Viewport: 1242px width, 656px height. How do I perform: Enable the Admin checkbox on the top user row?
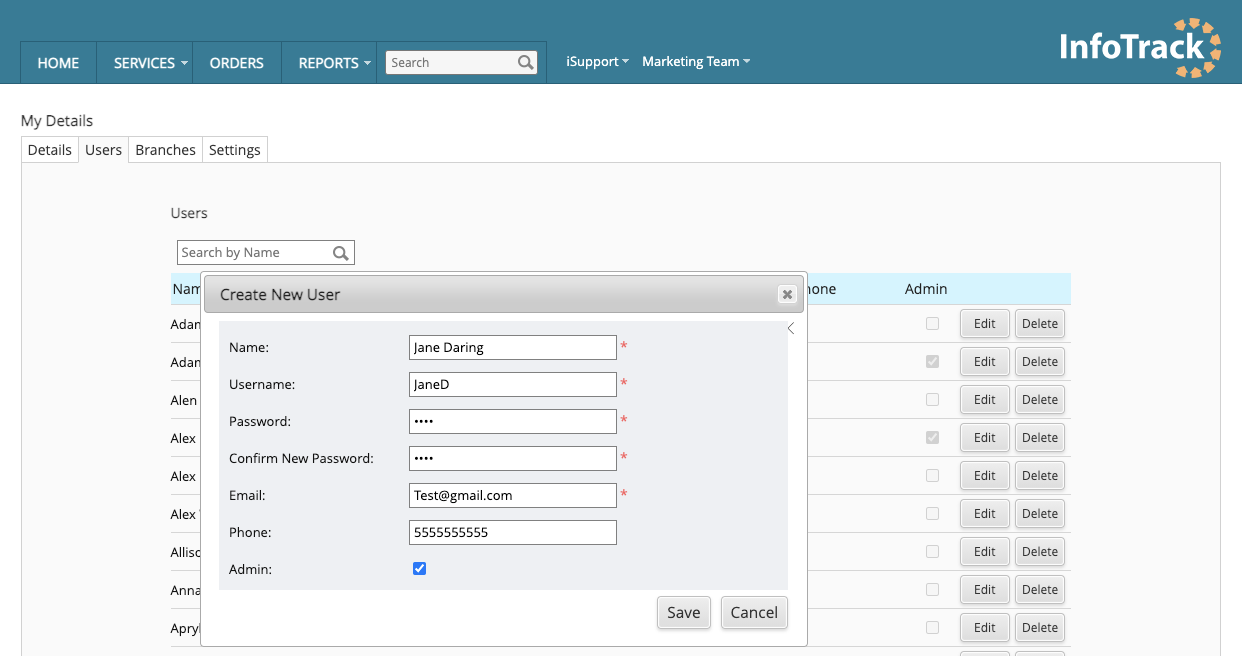pyautogui.click(x=932, y=323)
